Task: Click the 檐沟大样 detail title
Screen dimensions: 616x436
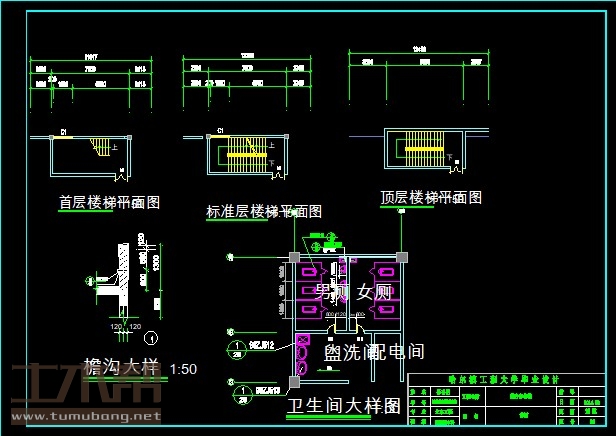Action: click(121, 367)
